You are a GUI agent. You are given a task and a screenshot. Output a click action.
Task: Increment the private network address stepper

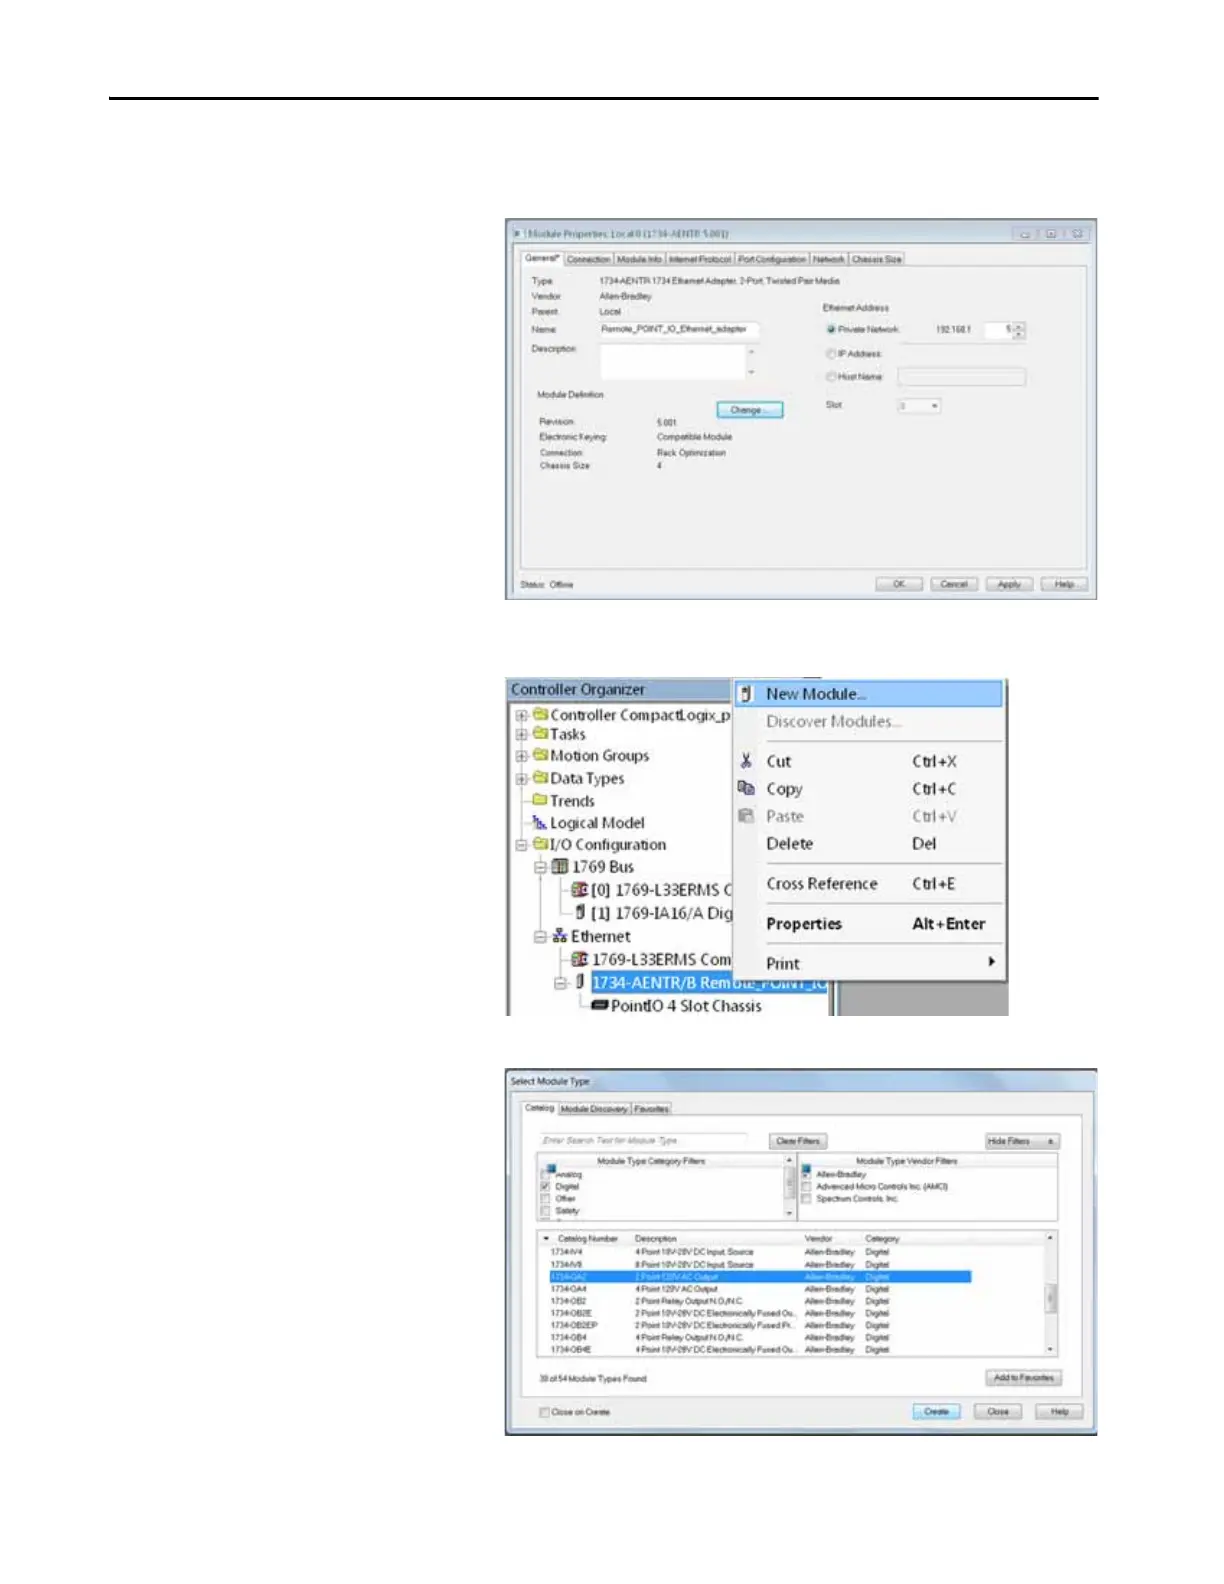1019,326
